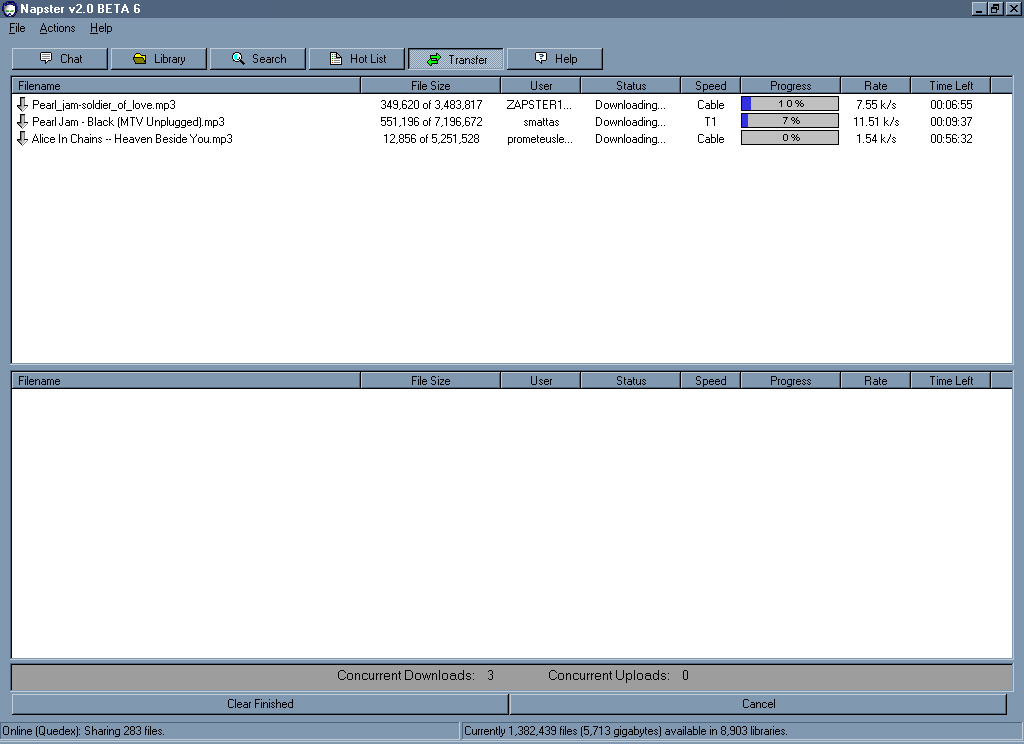This screenshot has height=744, width=1024.
Task: Click uploads pane File Size column header
Action: tap(430, 381)
